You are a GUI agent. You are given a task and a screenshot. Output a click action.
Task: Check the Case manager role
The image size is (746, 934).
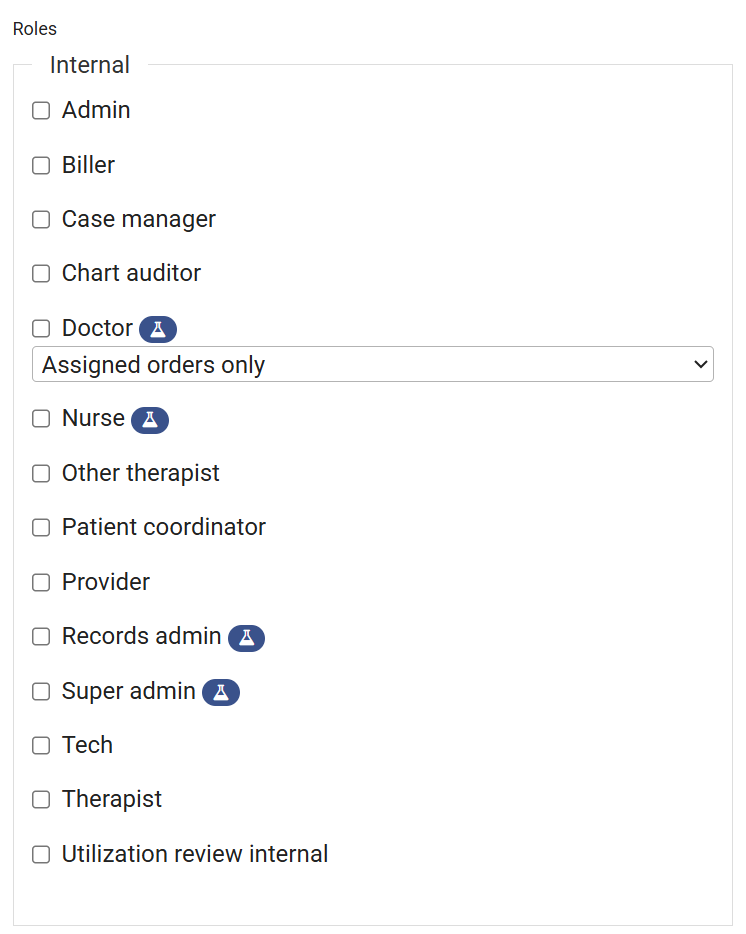[x=41, y=220]
